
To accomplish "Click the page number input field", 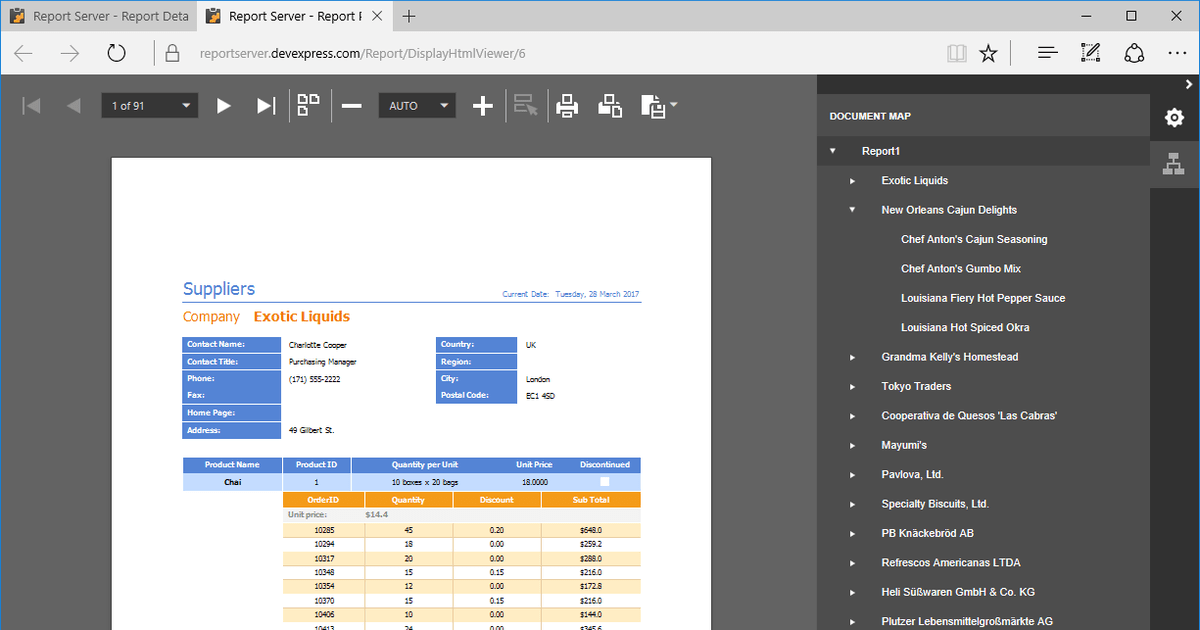I will (x=140, y=105).
